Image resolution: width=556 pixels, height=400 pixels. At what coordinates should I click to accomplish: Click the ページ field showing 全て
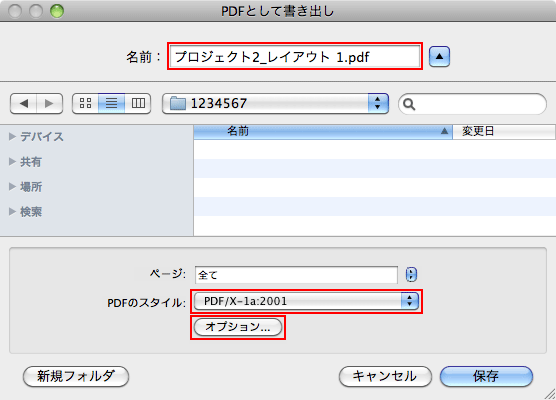coord(296,275)
